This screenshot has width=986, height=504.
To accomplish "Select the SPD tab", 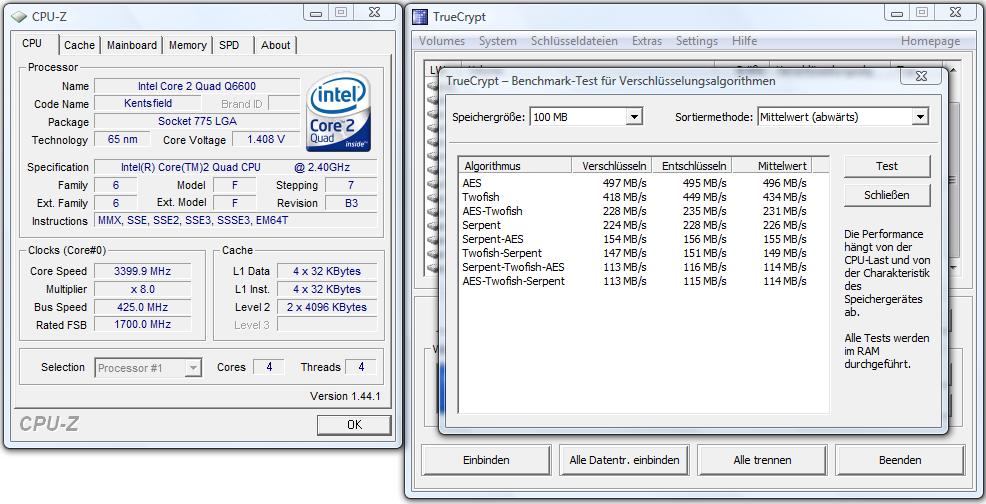I will point(230,45).
